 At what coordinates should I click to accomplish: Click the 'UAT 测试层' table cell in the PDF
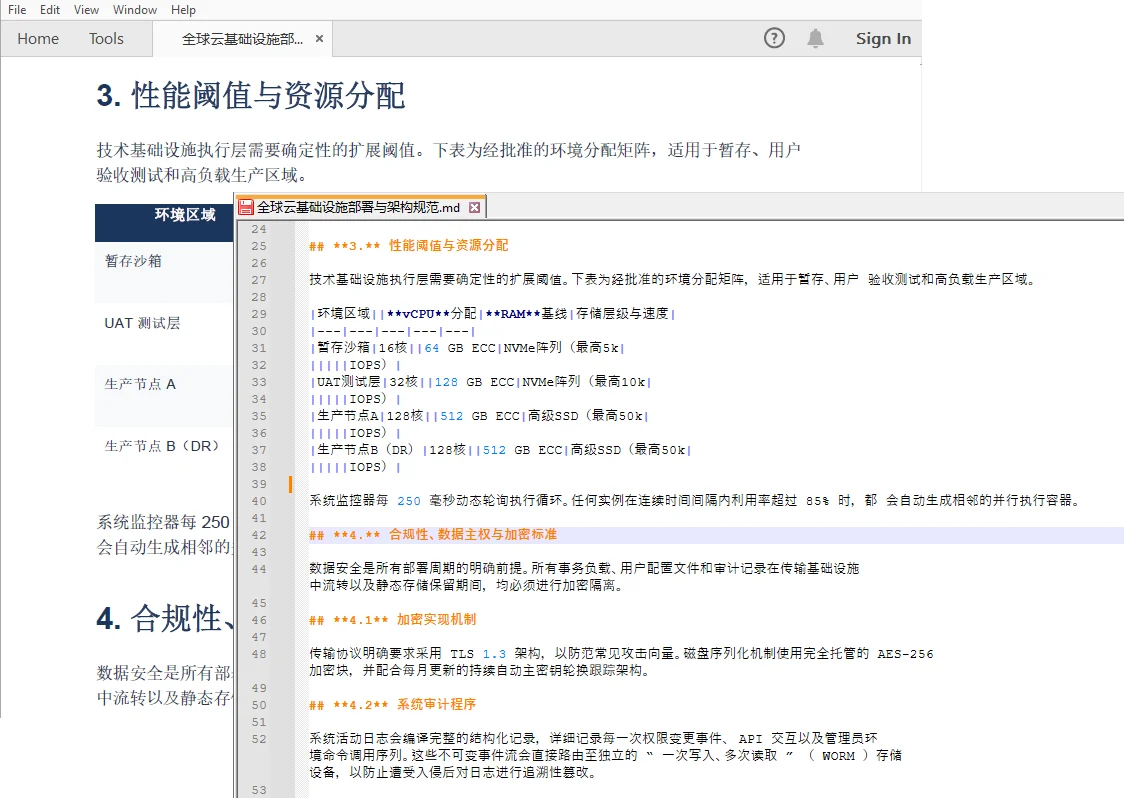[x=142, y=323]
